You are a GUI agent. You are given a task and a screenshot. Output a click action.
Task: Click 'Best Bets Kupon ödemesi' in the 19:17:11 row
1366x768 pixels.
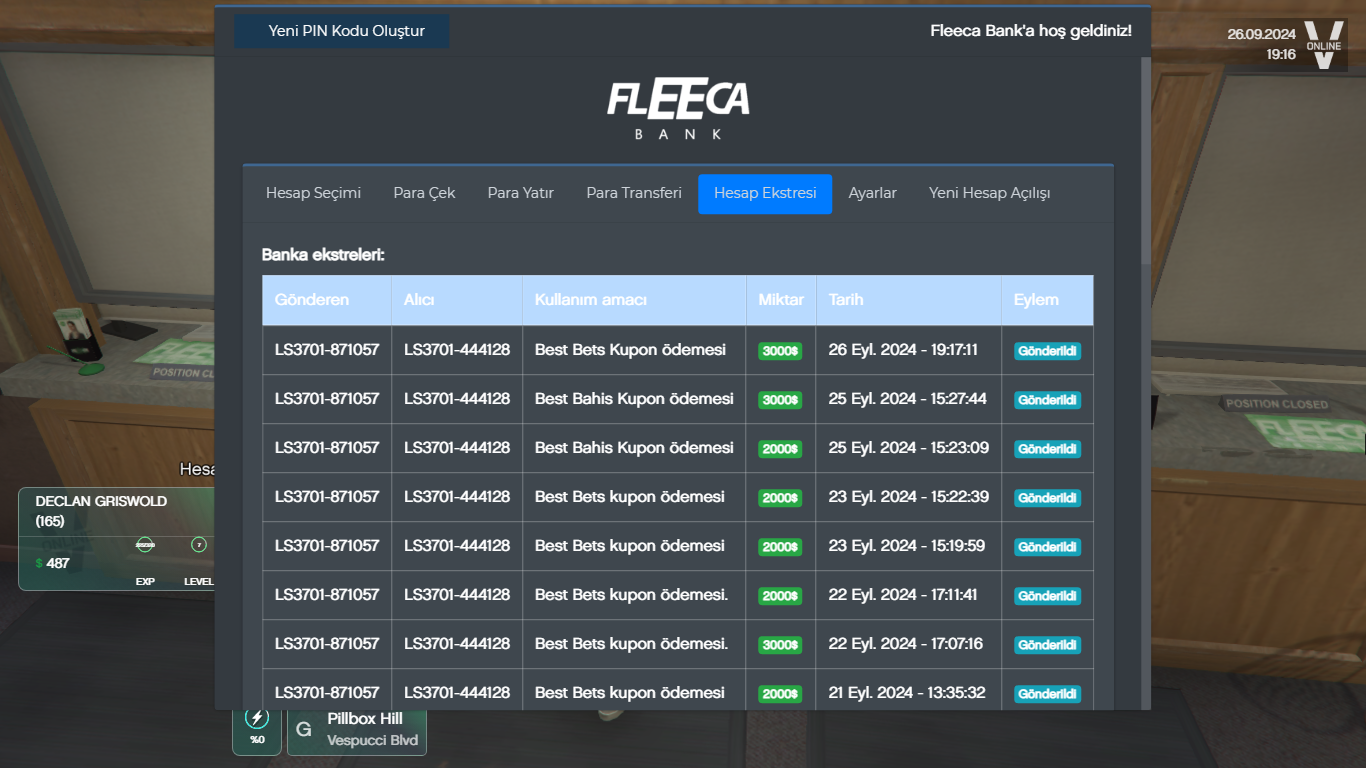[630, 350]
